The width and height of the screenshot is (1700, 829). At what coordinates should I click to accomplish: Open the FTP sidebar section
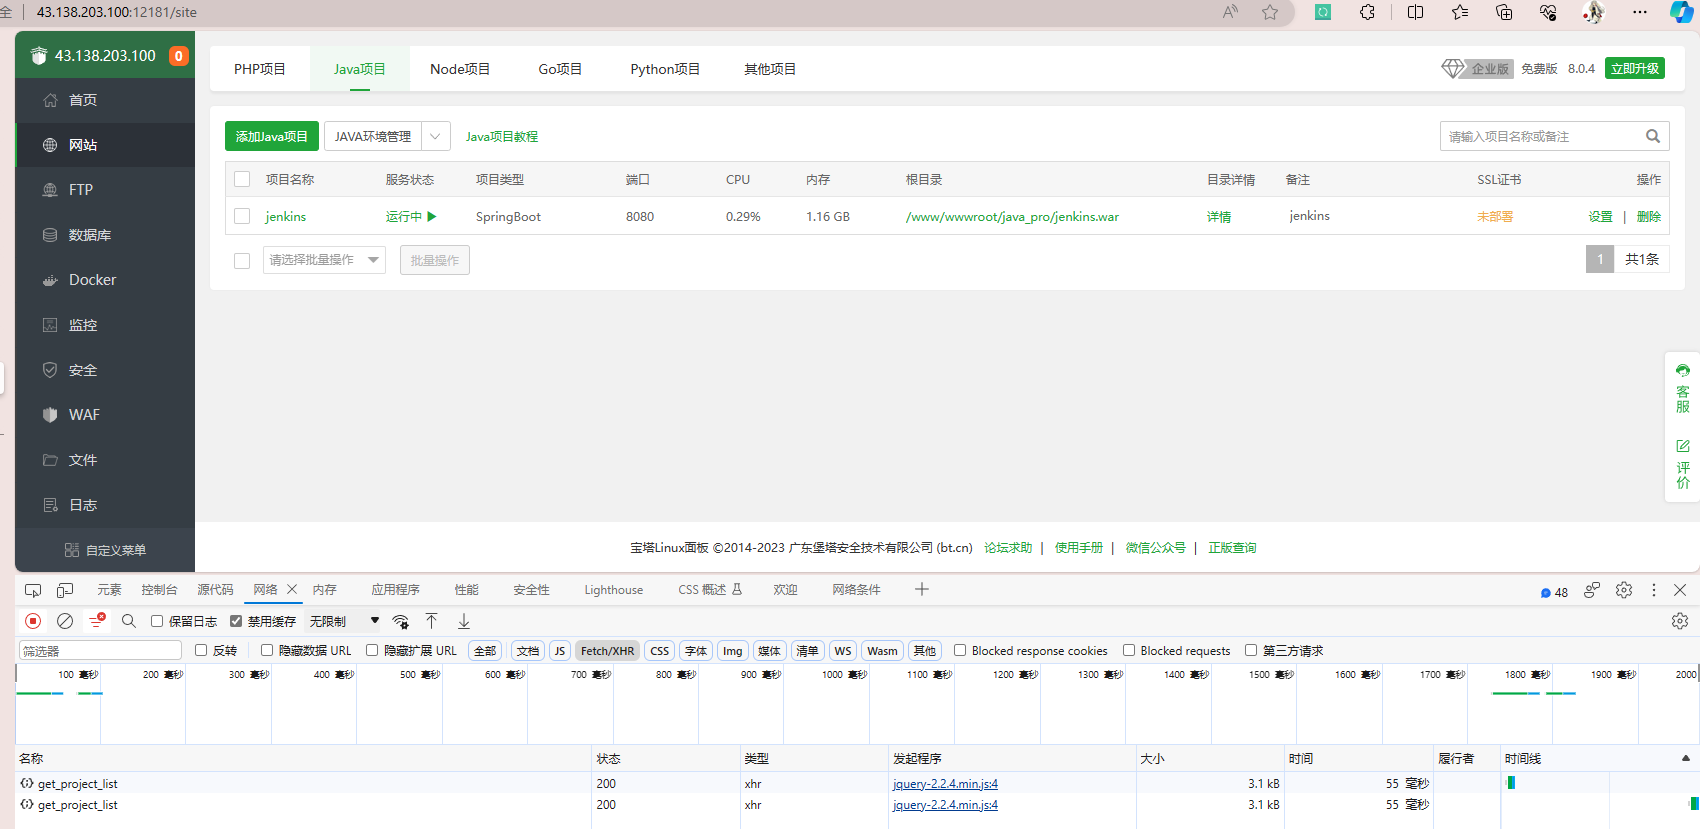coord(105,190)
